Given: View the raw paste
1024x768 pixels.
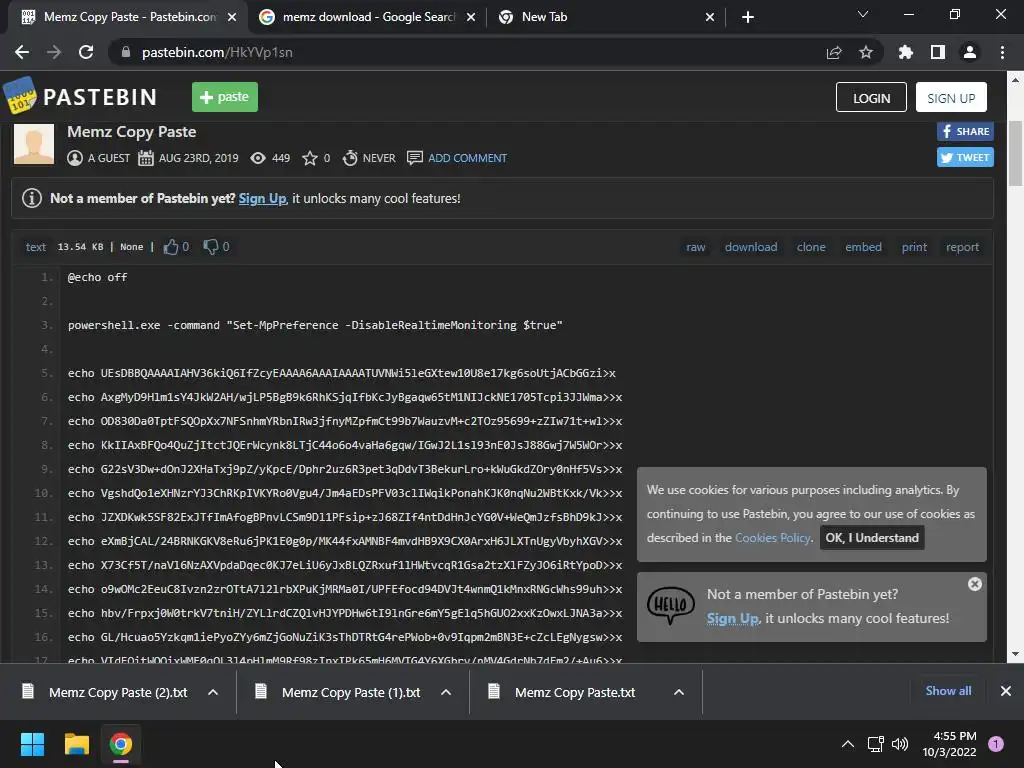Looking at the screenshot, I should [696, 247].
